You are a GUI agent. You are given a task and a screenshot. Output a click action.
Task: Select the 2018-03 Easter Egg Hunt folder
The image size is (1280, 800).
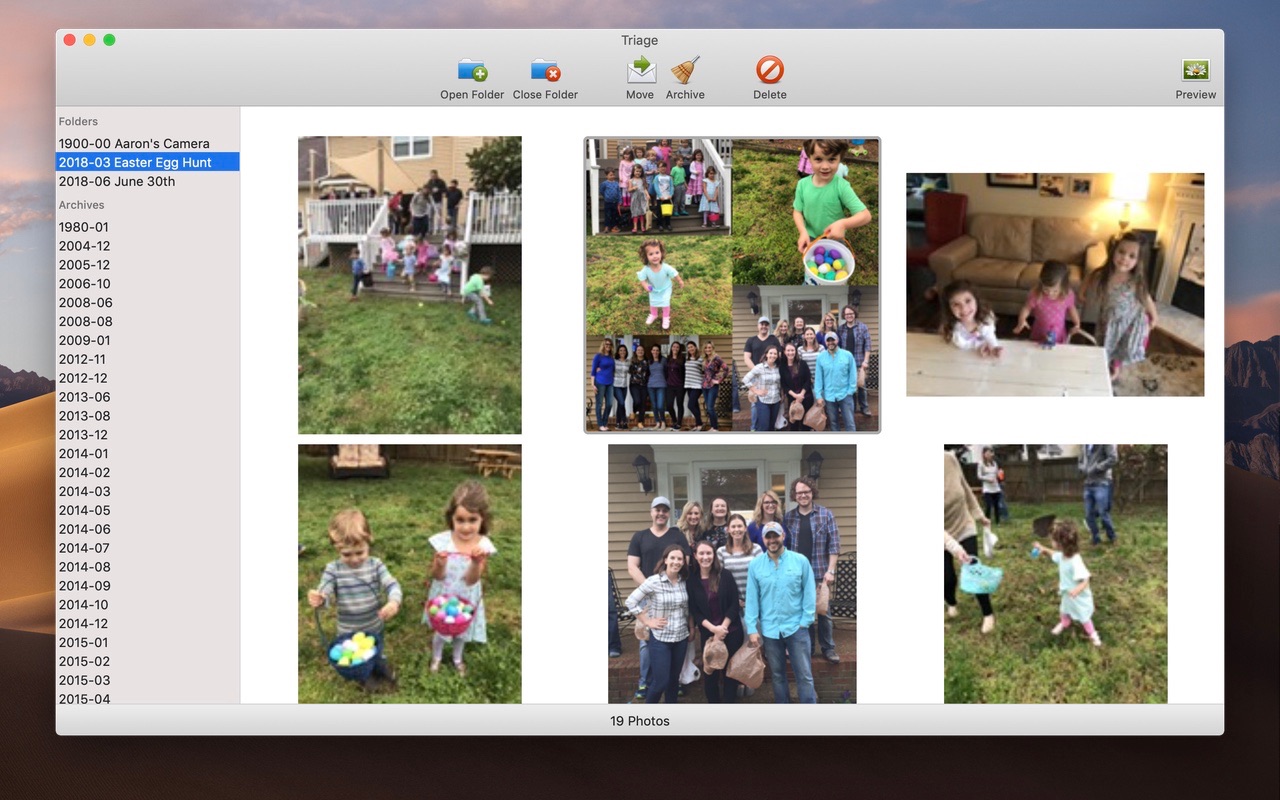tap(148, 162)
